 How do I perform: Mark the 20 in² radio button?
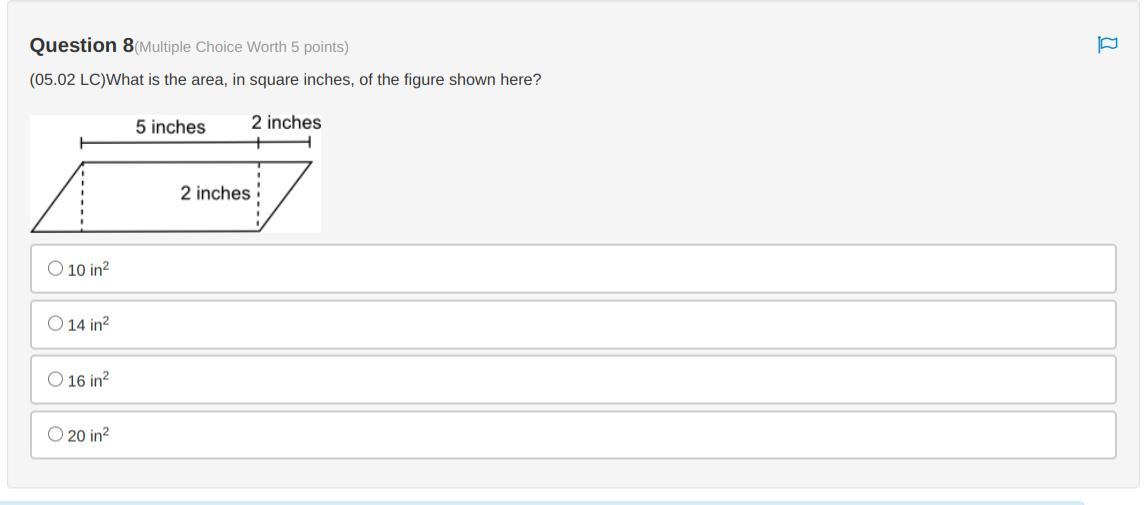(55, 434)
